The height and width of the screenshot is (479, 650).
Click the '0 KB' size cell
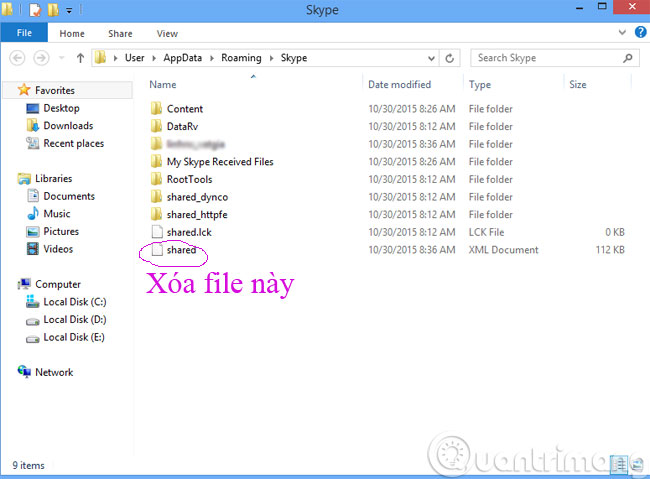[x=614, y=232]
